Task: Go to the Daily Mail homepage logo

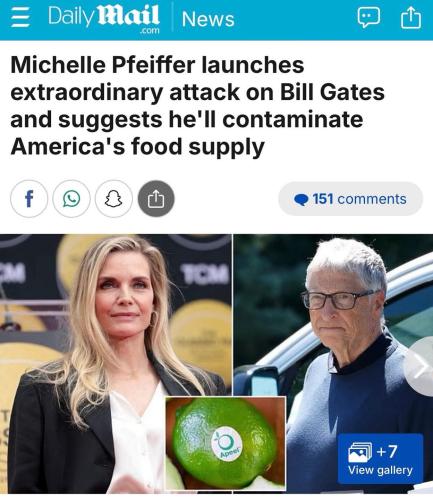Action: (104, 18)
